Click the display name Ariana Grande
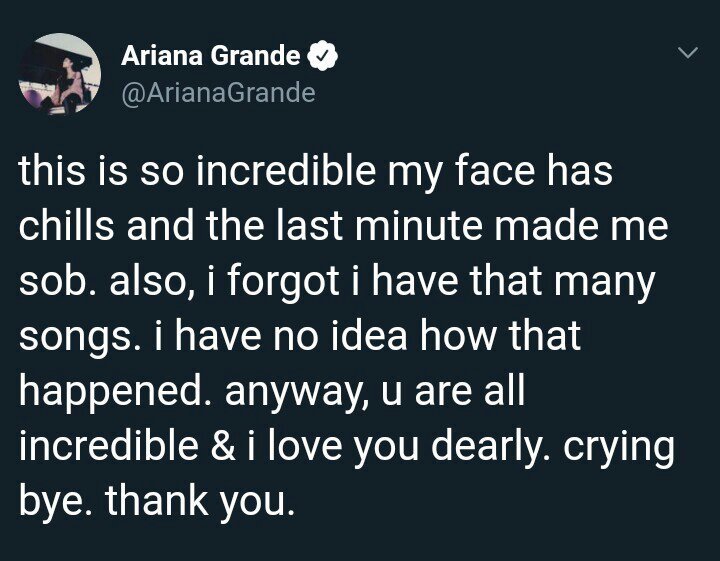Viewport: 720px width, 561px height. pyautogui.click(x=211, y=56)
